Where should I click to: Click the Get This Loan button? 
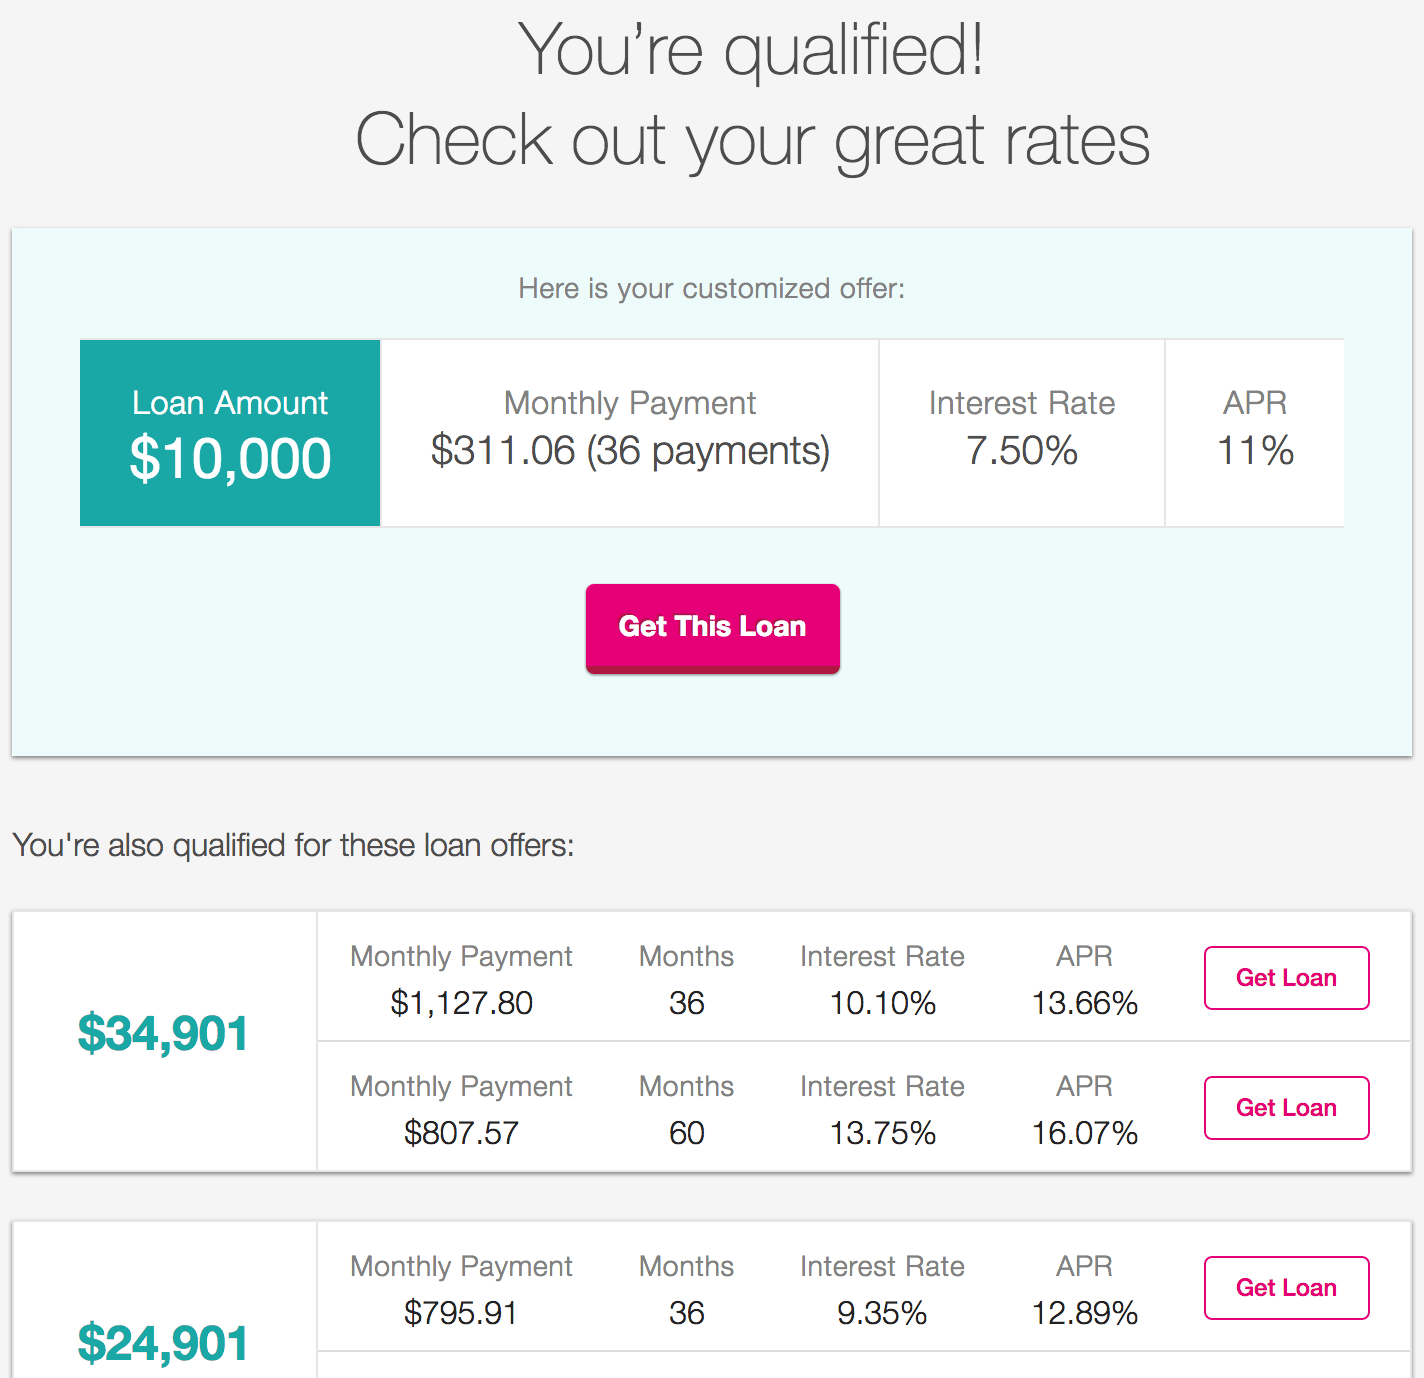[x=712, y=628]
